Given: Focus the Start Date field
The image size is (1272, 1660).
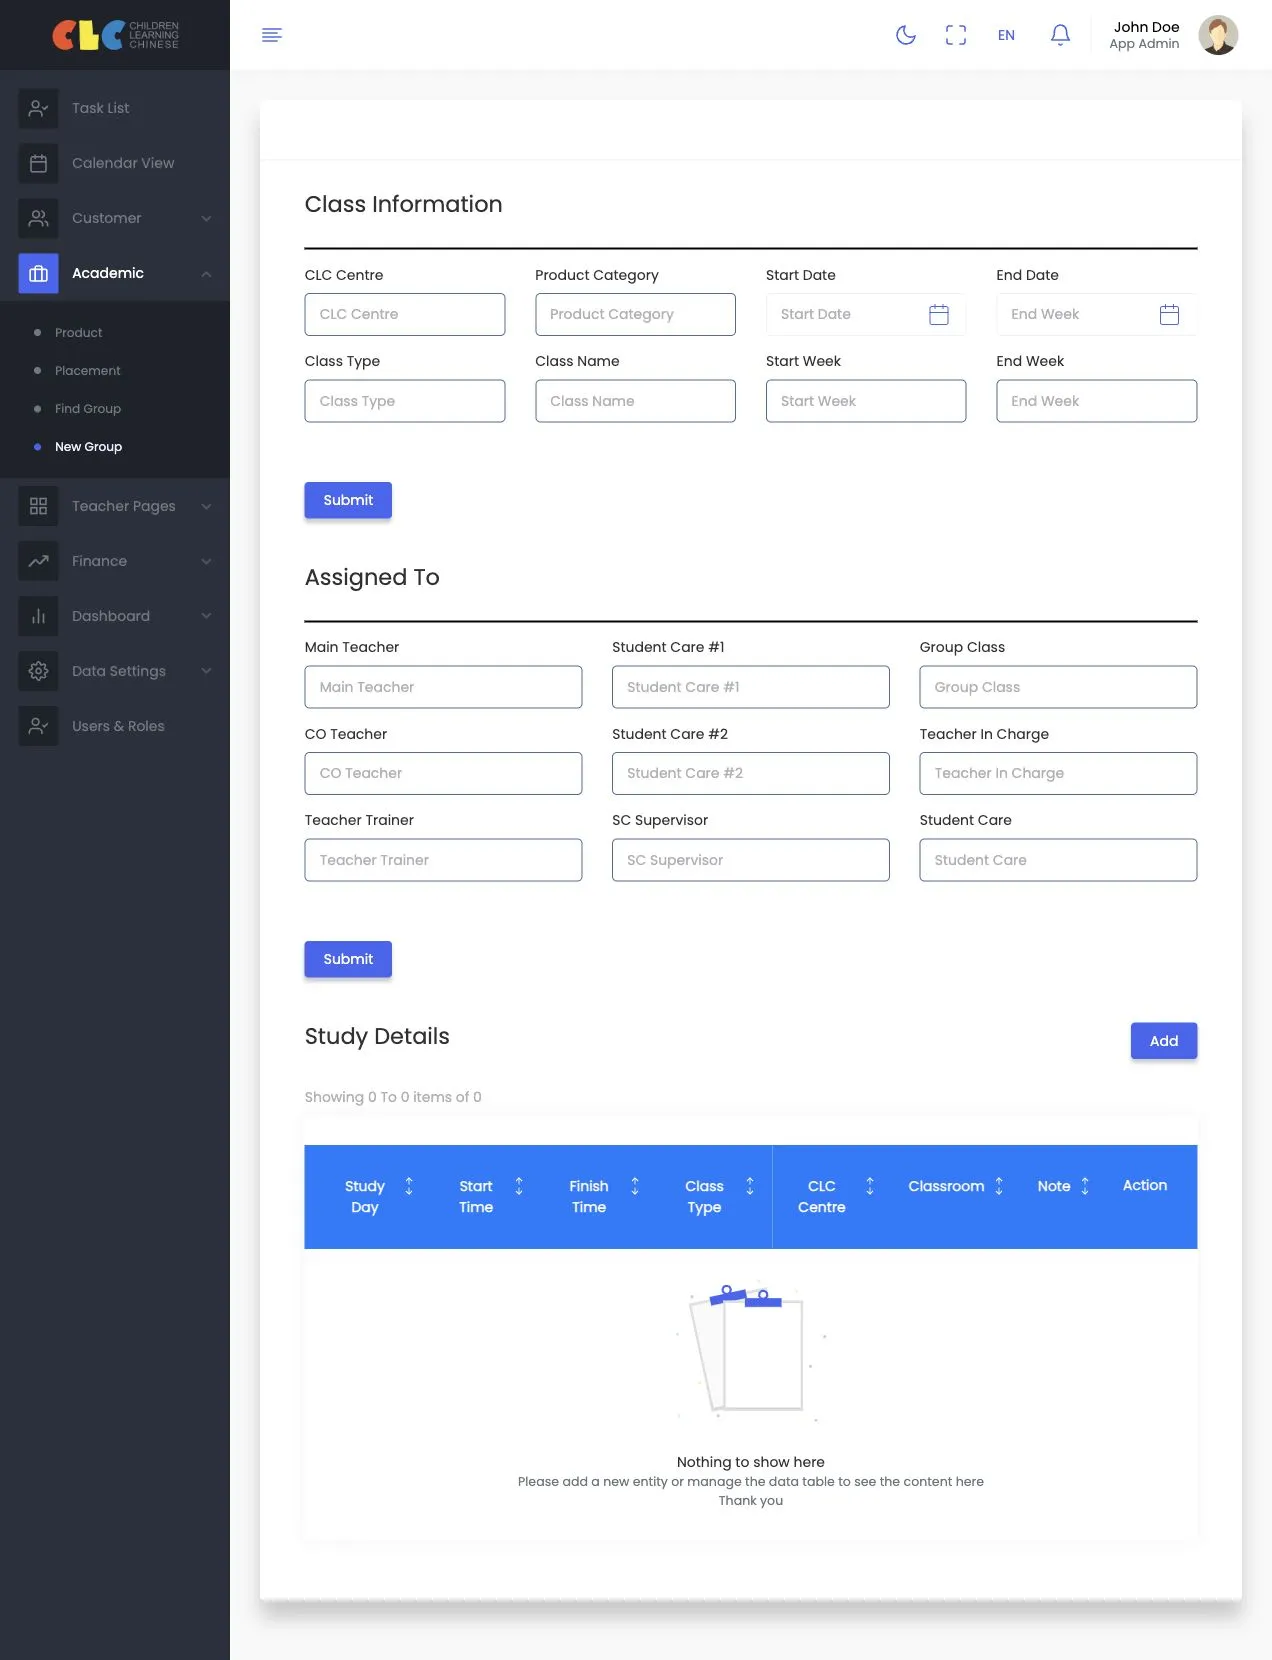Looking at the screenshot, I should [x=866, y=314].
